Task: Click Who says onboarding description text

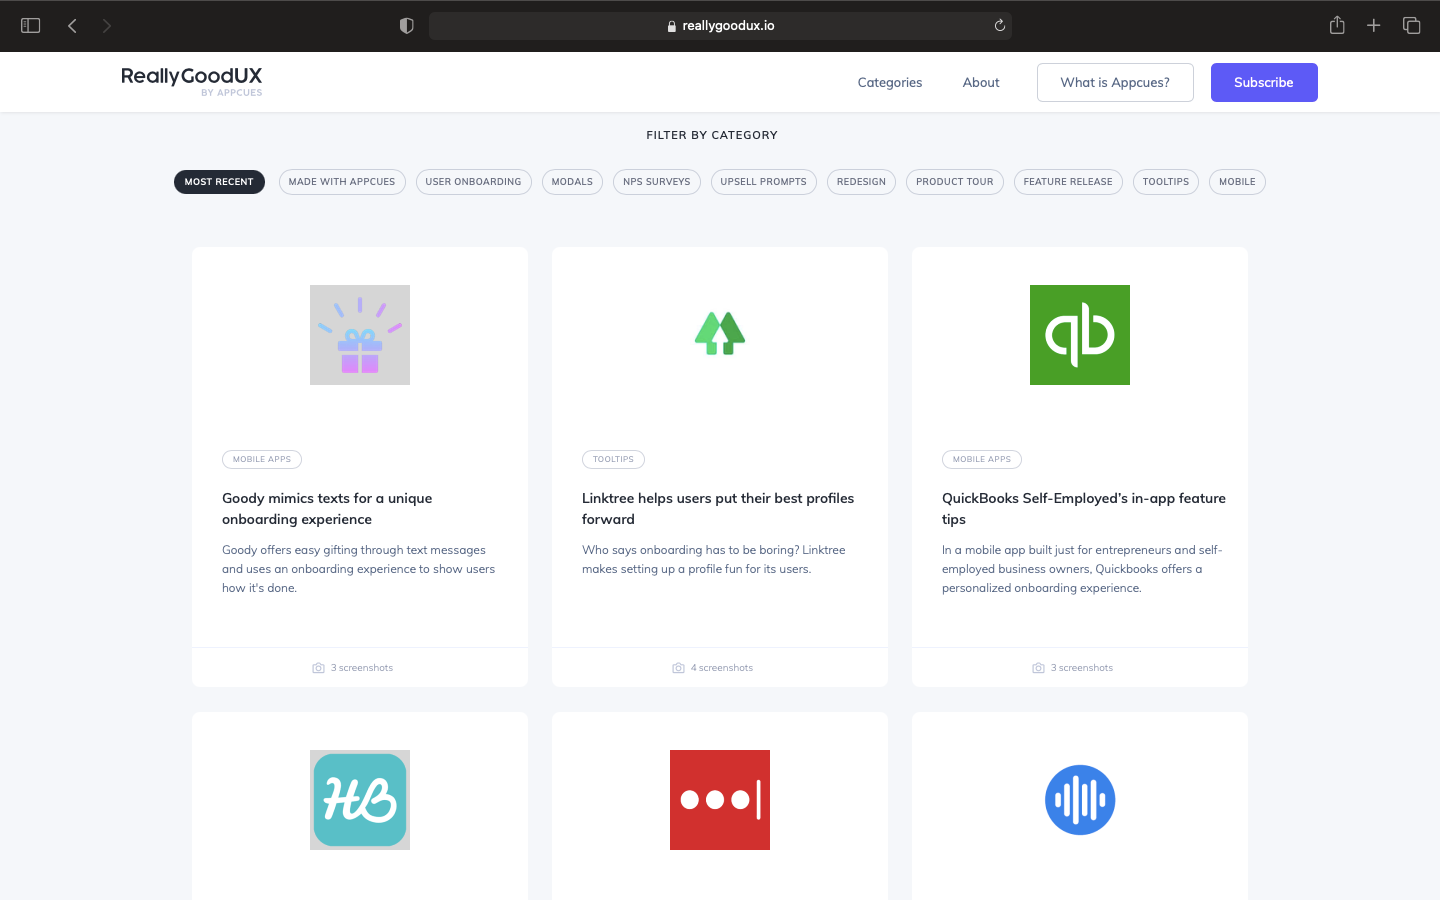Action: coord(714,560)
